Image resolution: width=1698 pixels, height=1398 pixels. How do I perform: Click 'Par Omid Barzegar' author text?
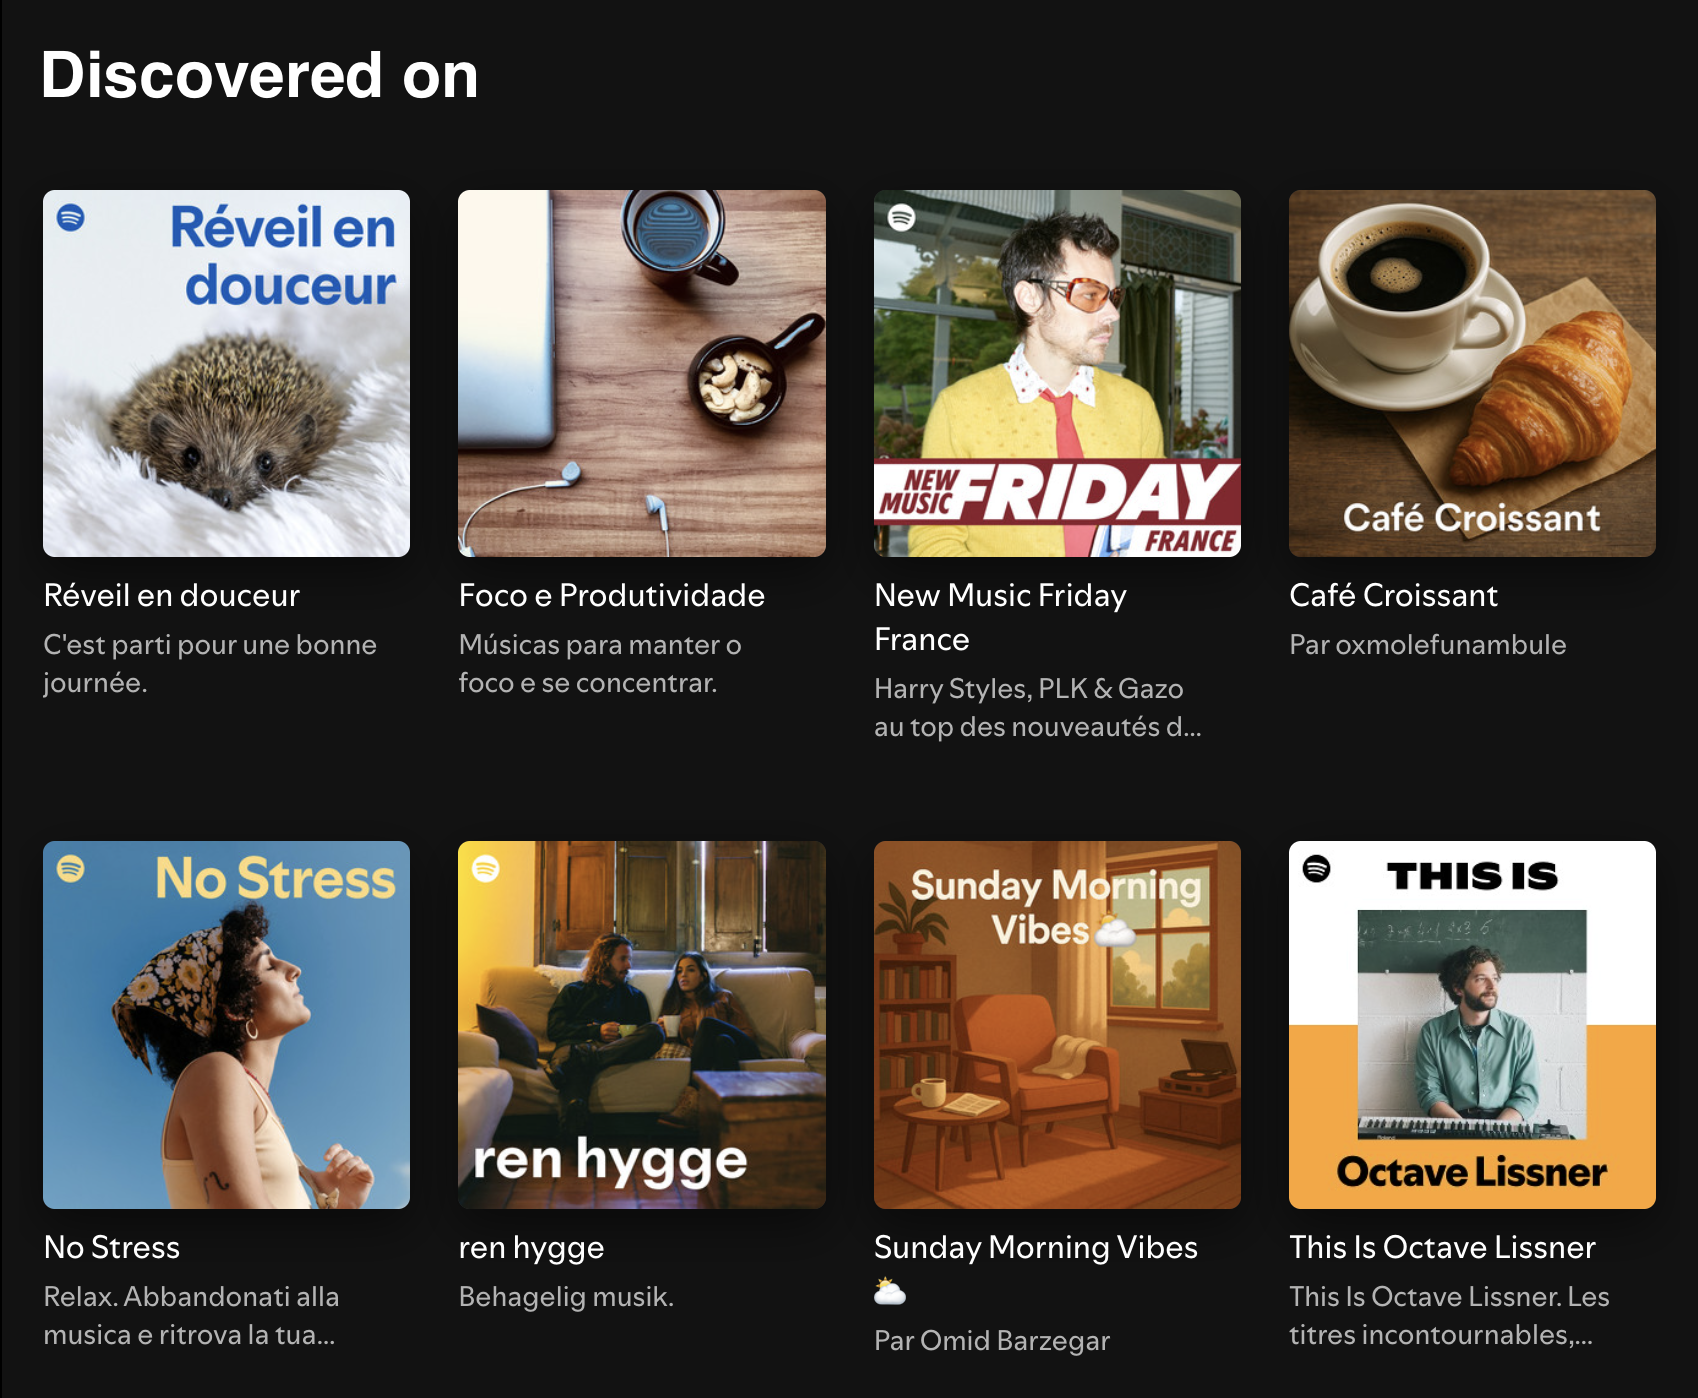pyautogui.click(x=992, y=1341)
